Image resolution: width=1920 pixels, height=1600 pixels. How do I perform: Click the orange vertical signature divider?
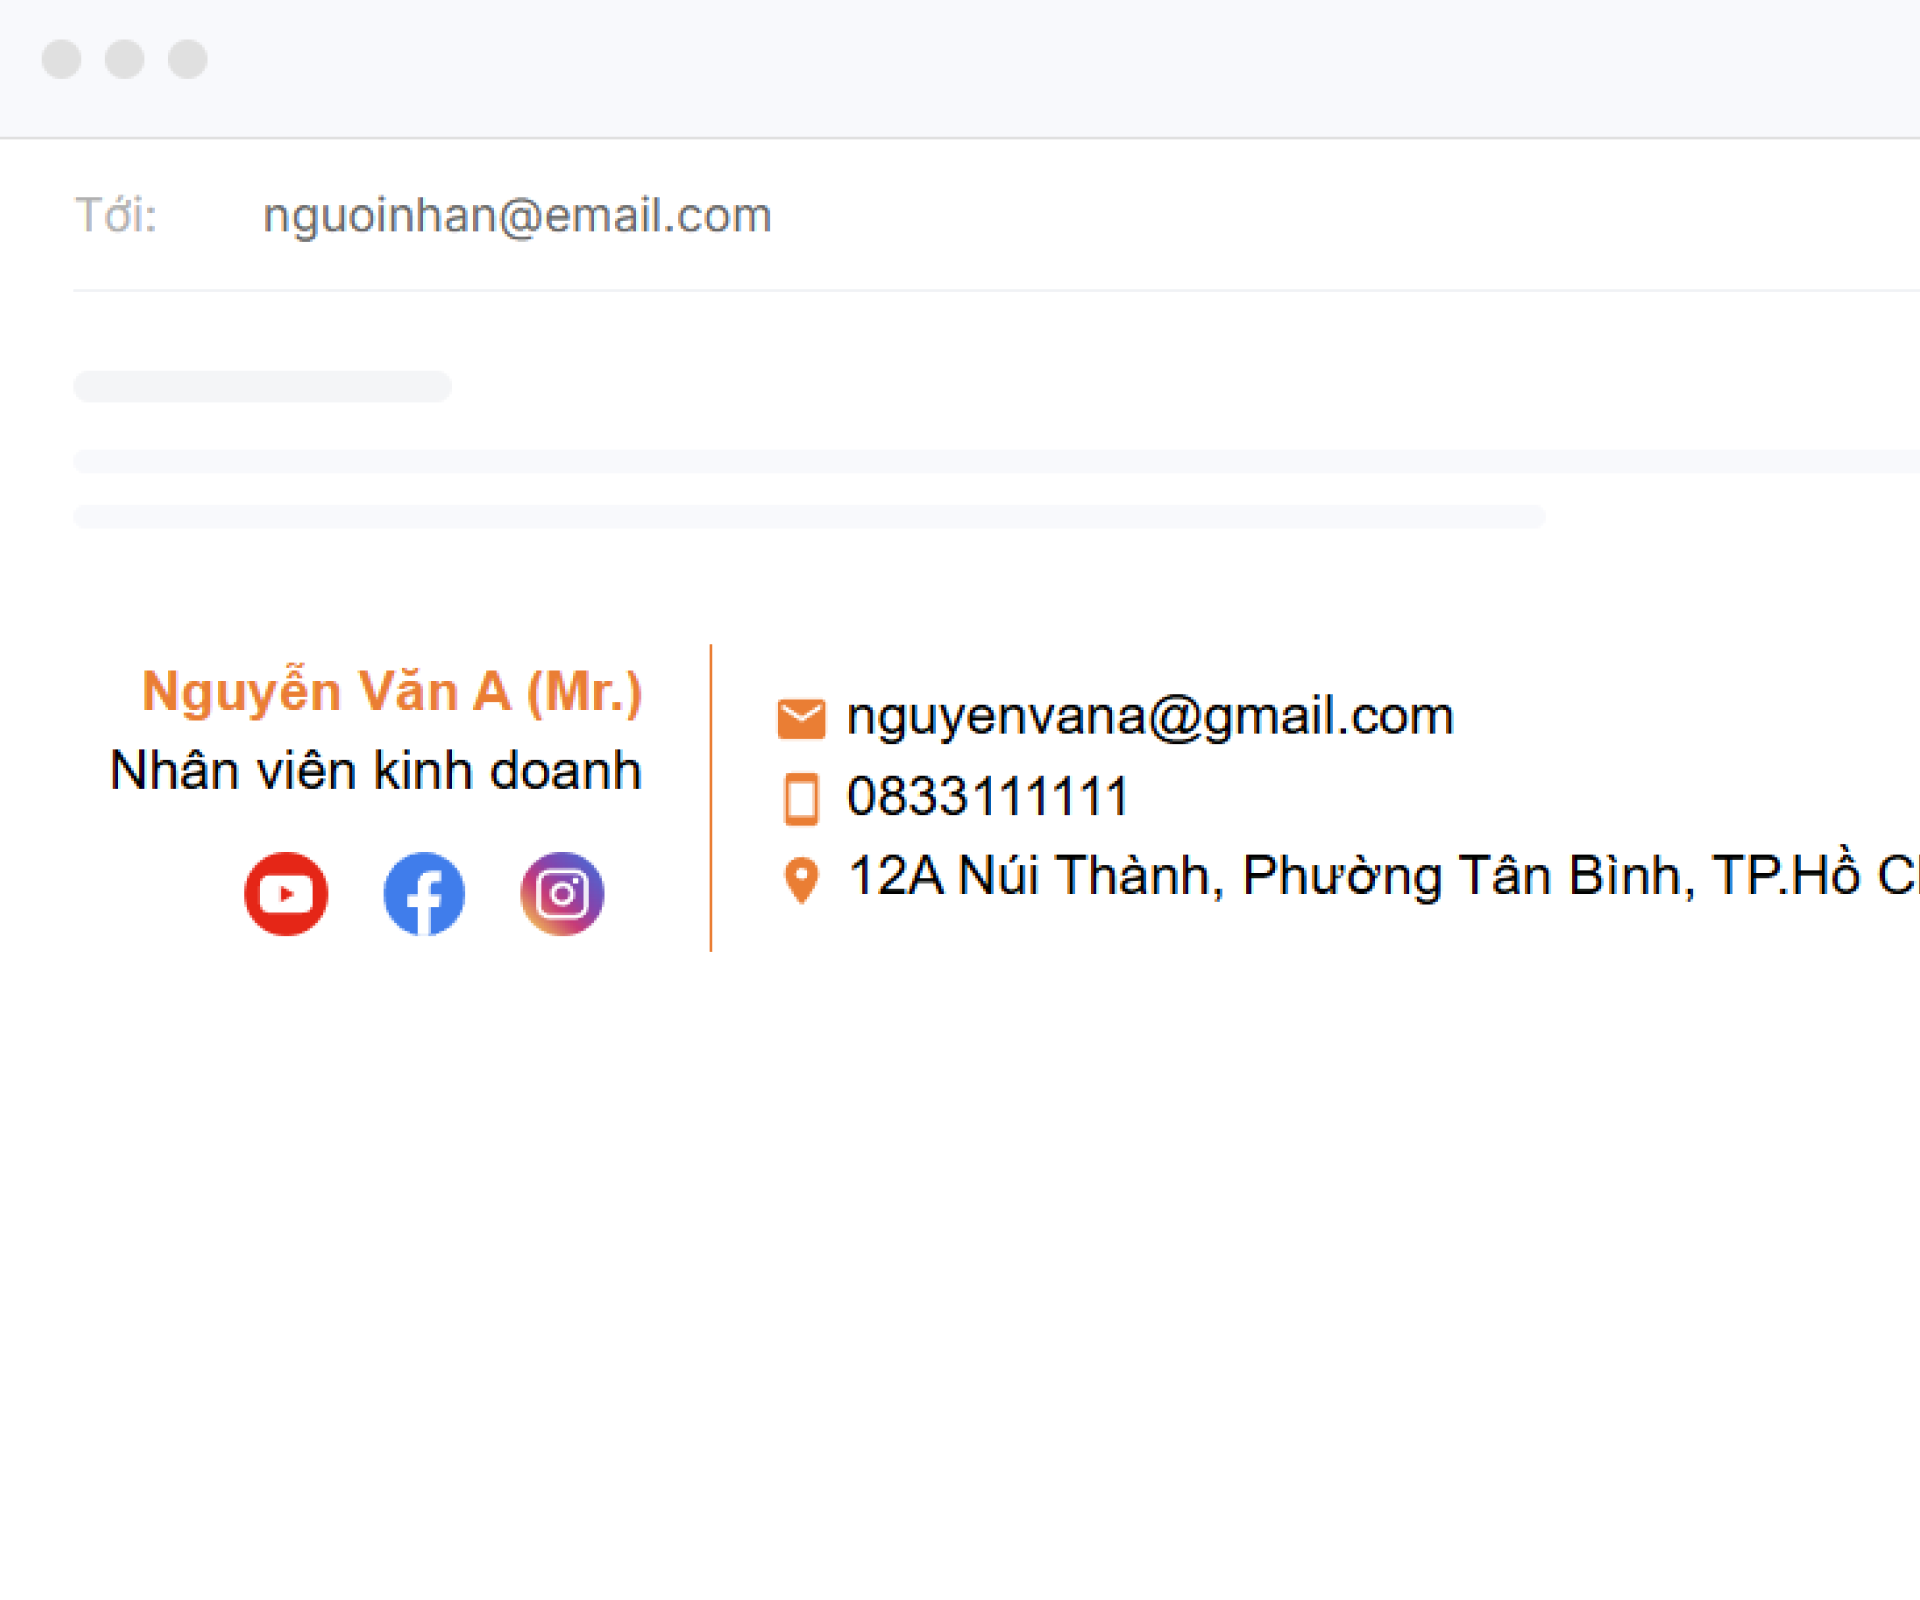click(x=711, y=798)
